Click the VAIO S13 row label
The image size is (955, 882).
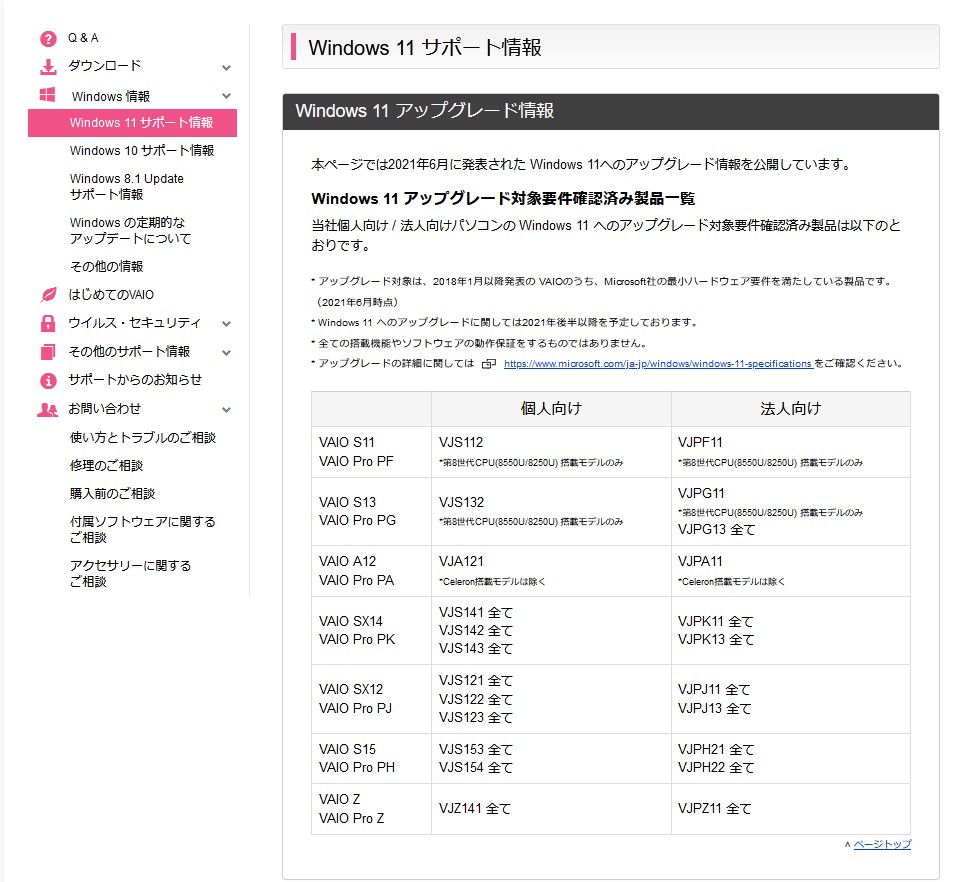coord(347,502)
